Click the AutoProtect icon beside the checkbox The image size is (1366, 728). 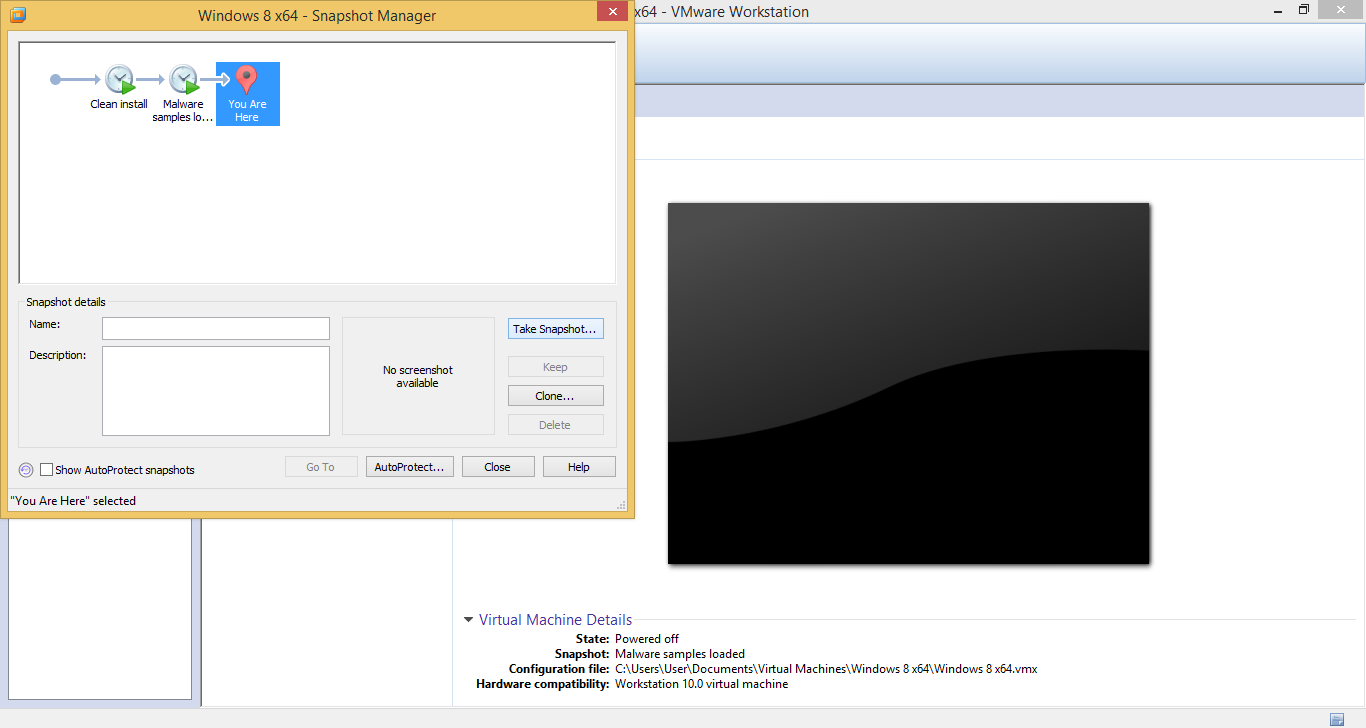coord(26,470)
